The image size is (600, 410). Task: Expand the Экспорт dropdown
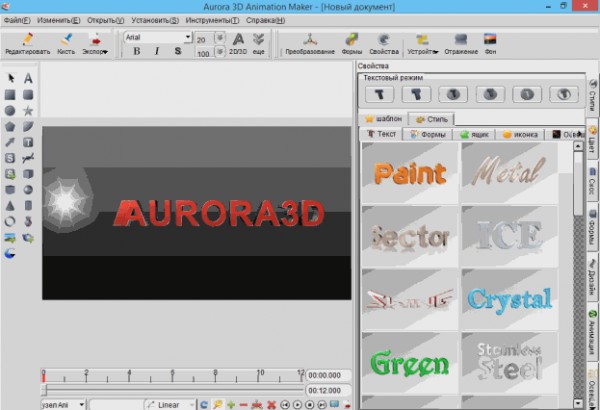(x=105, y=52)
